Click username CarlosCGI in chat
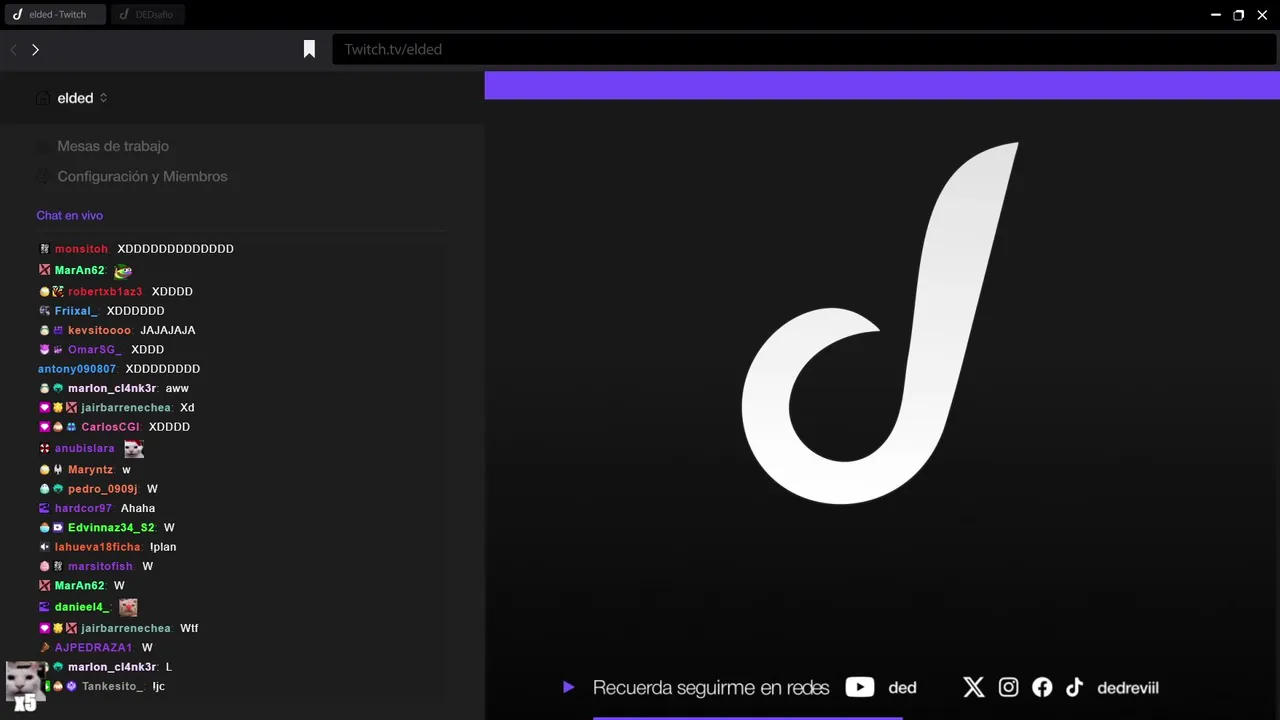Viewport: 1280px width, 720px height. [110, 427]
